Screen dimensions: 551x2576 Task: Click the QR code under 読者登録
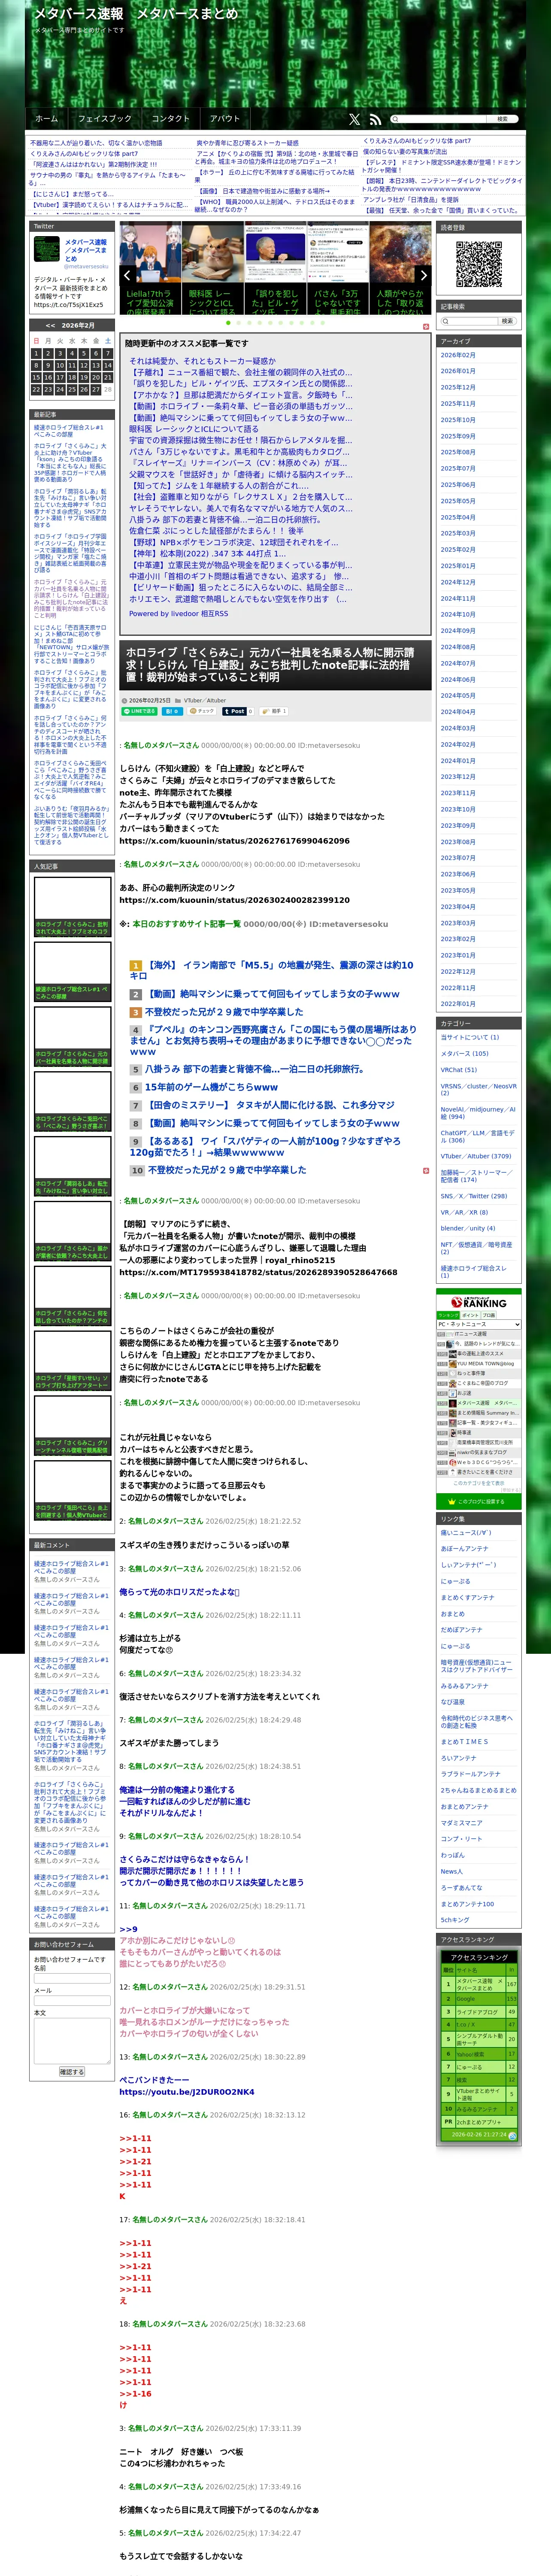click(x=479, y=264)
